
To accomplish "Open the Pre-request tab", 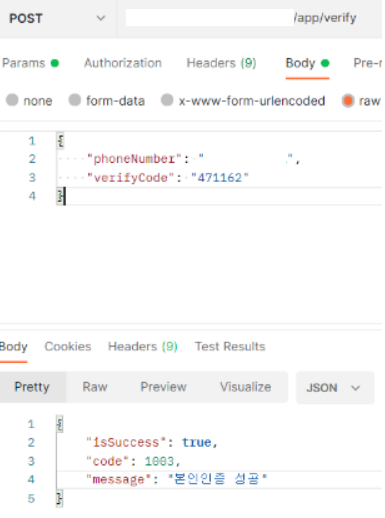I will (x=367, y=63).
